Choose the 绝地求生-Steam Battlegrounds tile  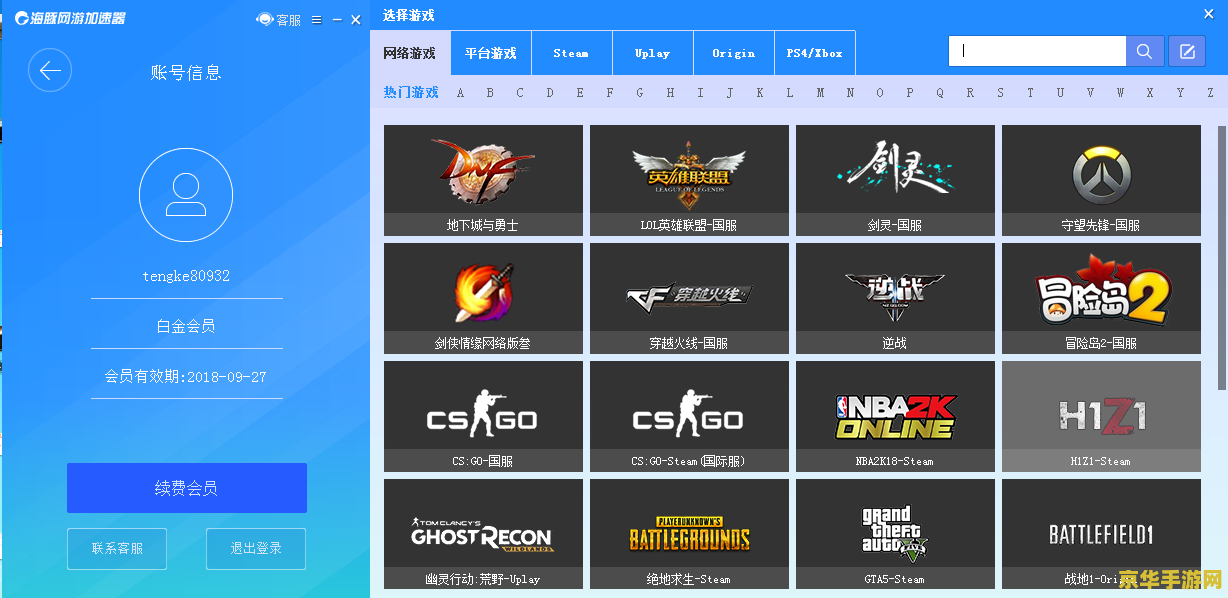(689, 534)
